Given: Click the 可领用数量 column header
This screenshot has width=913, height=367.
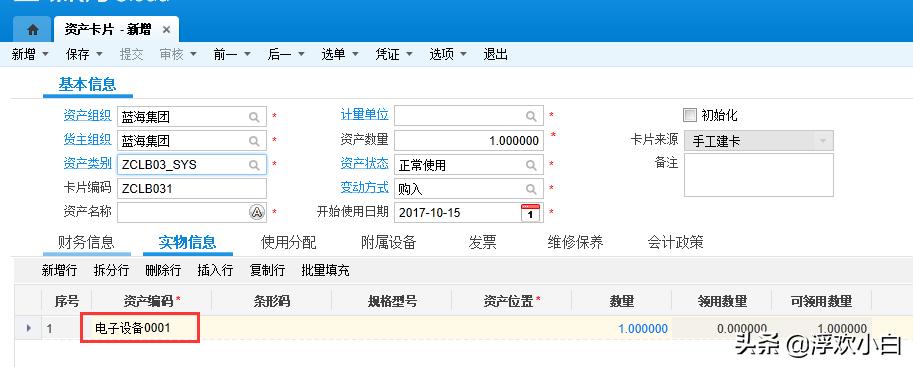Looking at the screenshot, I should [821, 301].
